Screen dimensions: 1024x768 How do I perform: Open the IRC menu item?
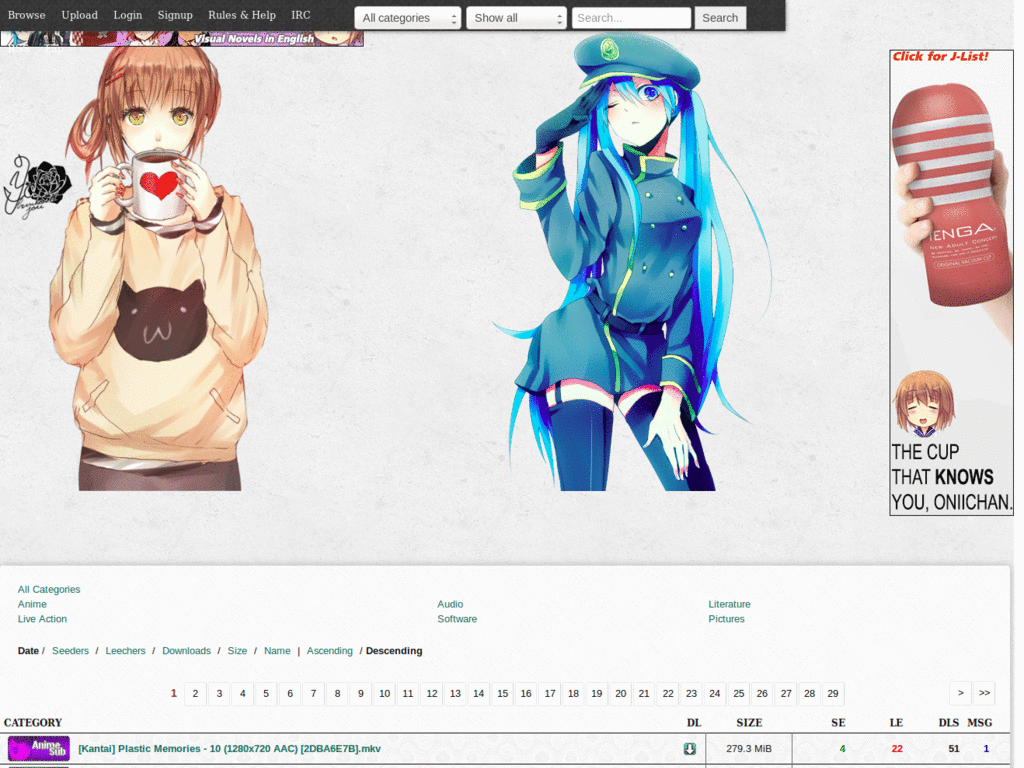(301, 15)
